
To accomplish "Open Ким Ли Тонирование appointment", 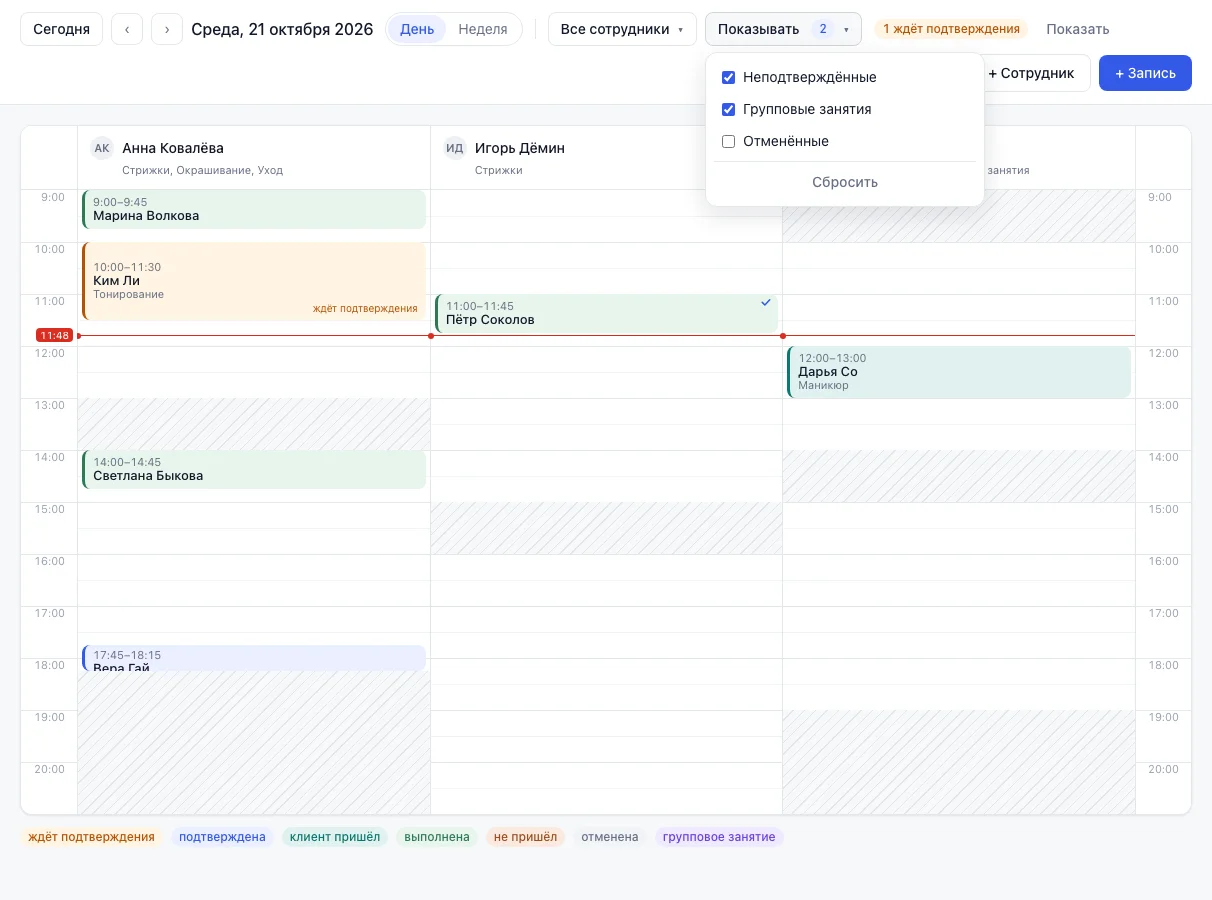I will [x=254, y=281].
